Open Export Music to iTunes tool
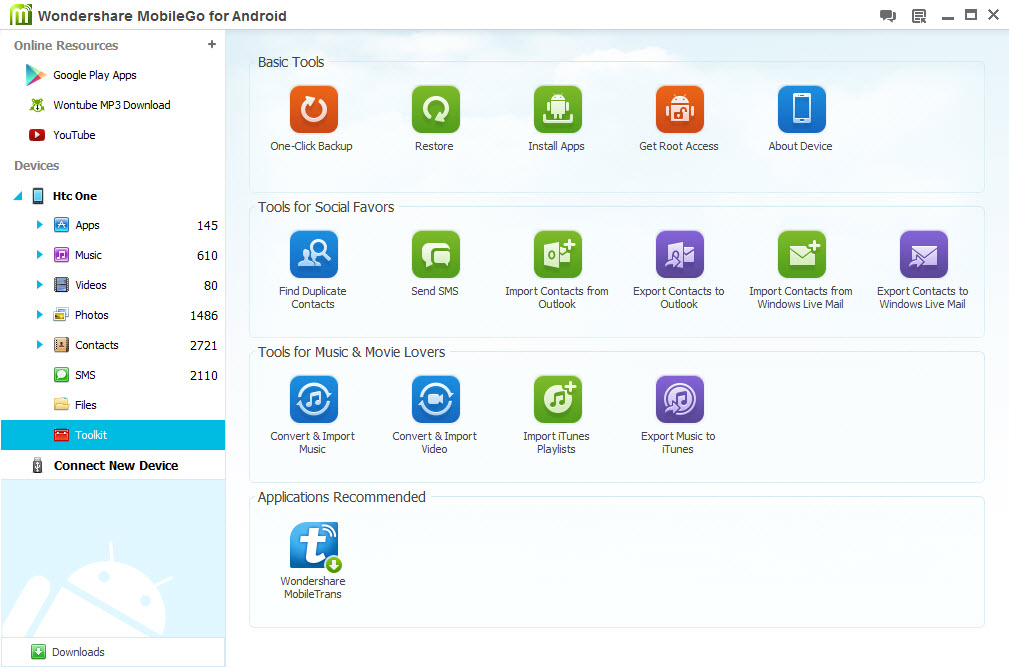1009x668 pixels. pyautogui.click(x=680, y=399)
